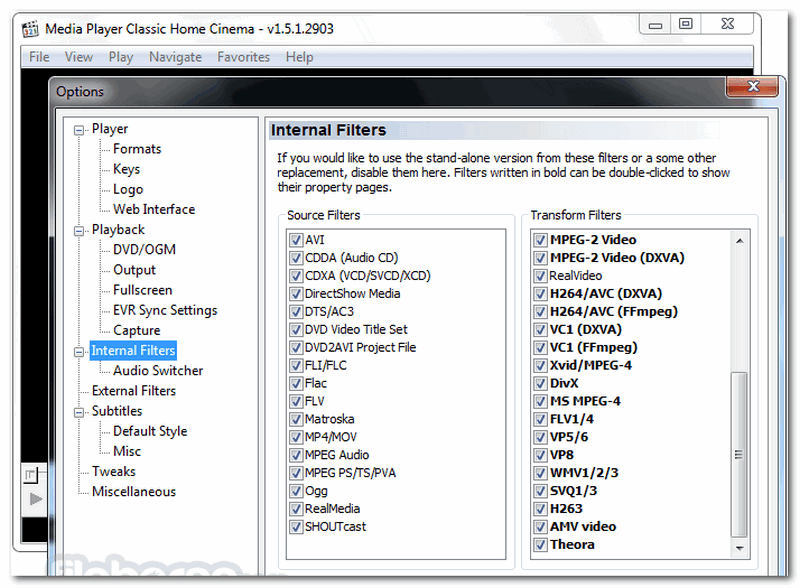The image size is (800, 588).
Task: Open the Favorites menu
Action: pyautogui.click(x=243, y=57)
